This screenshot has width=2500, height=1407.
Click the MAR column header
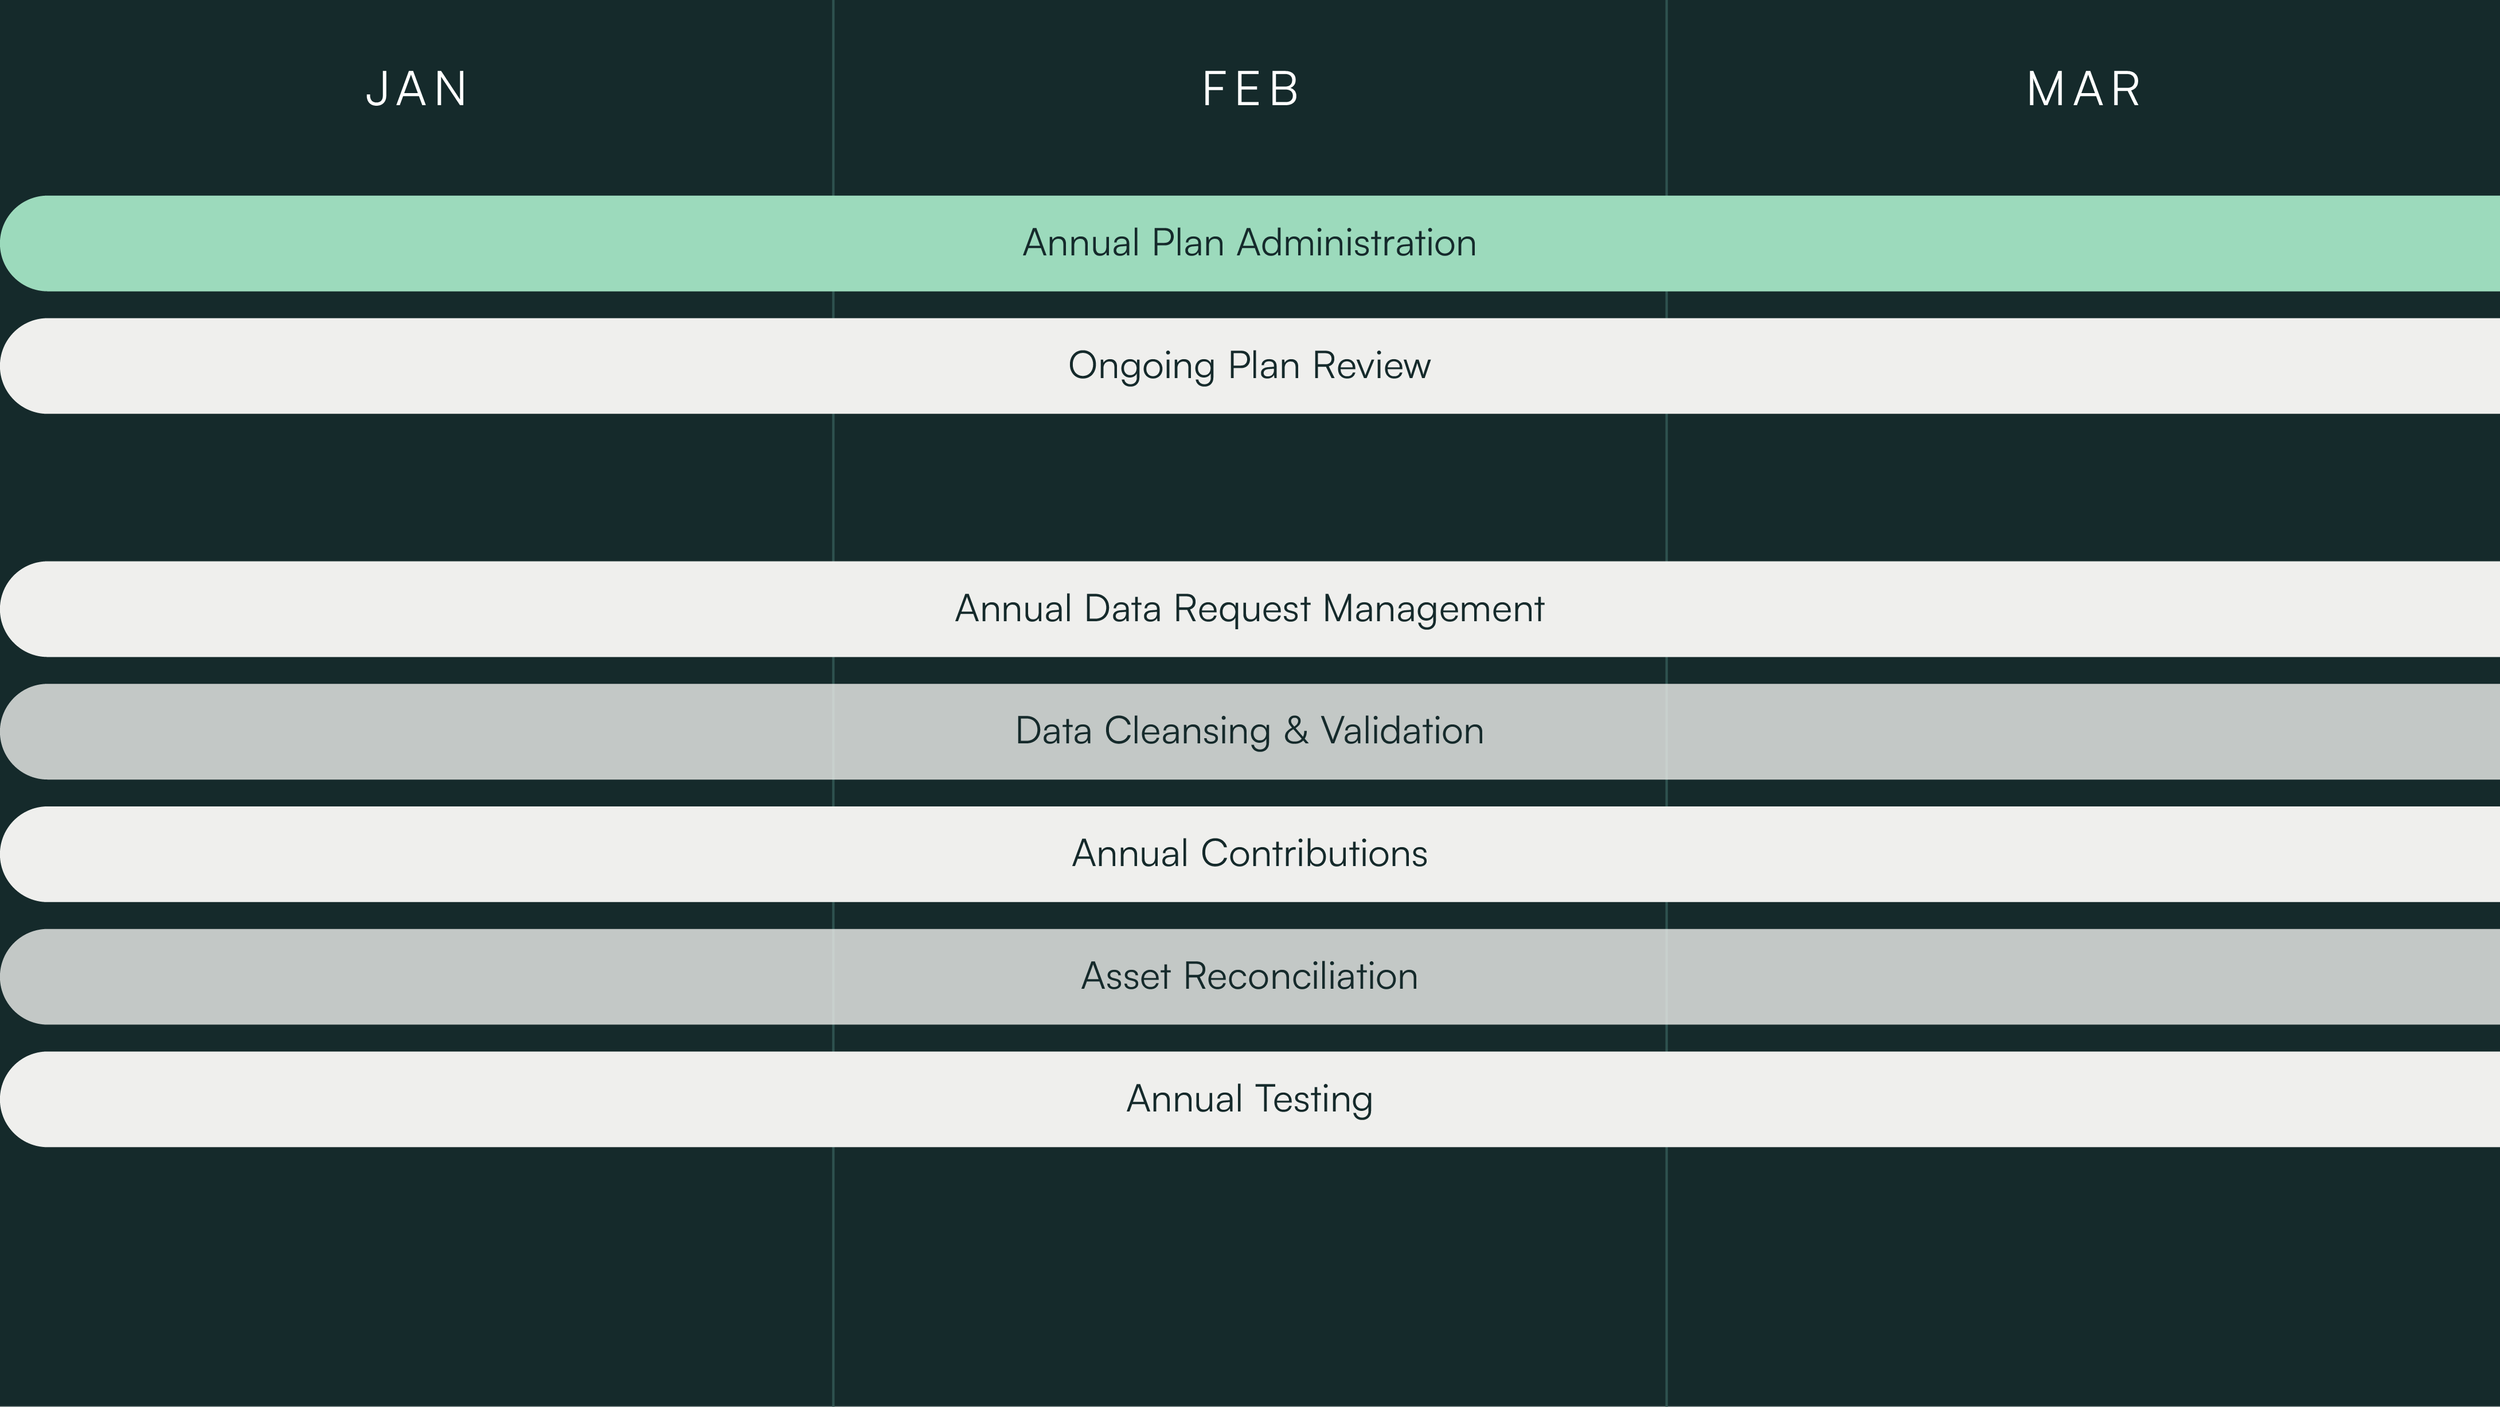coord(2083,90)
